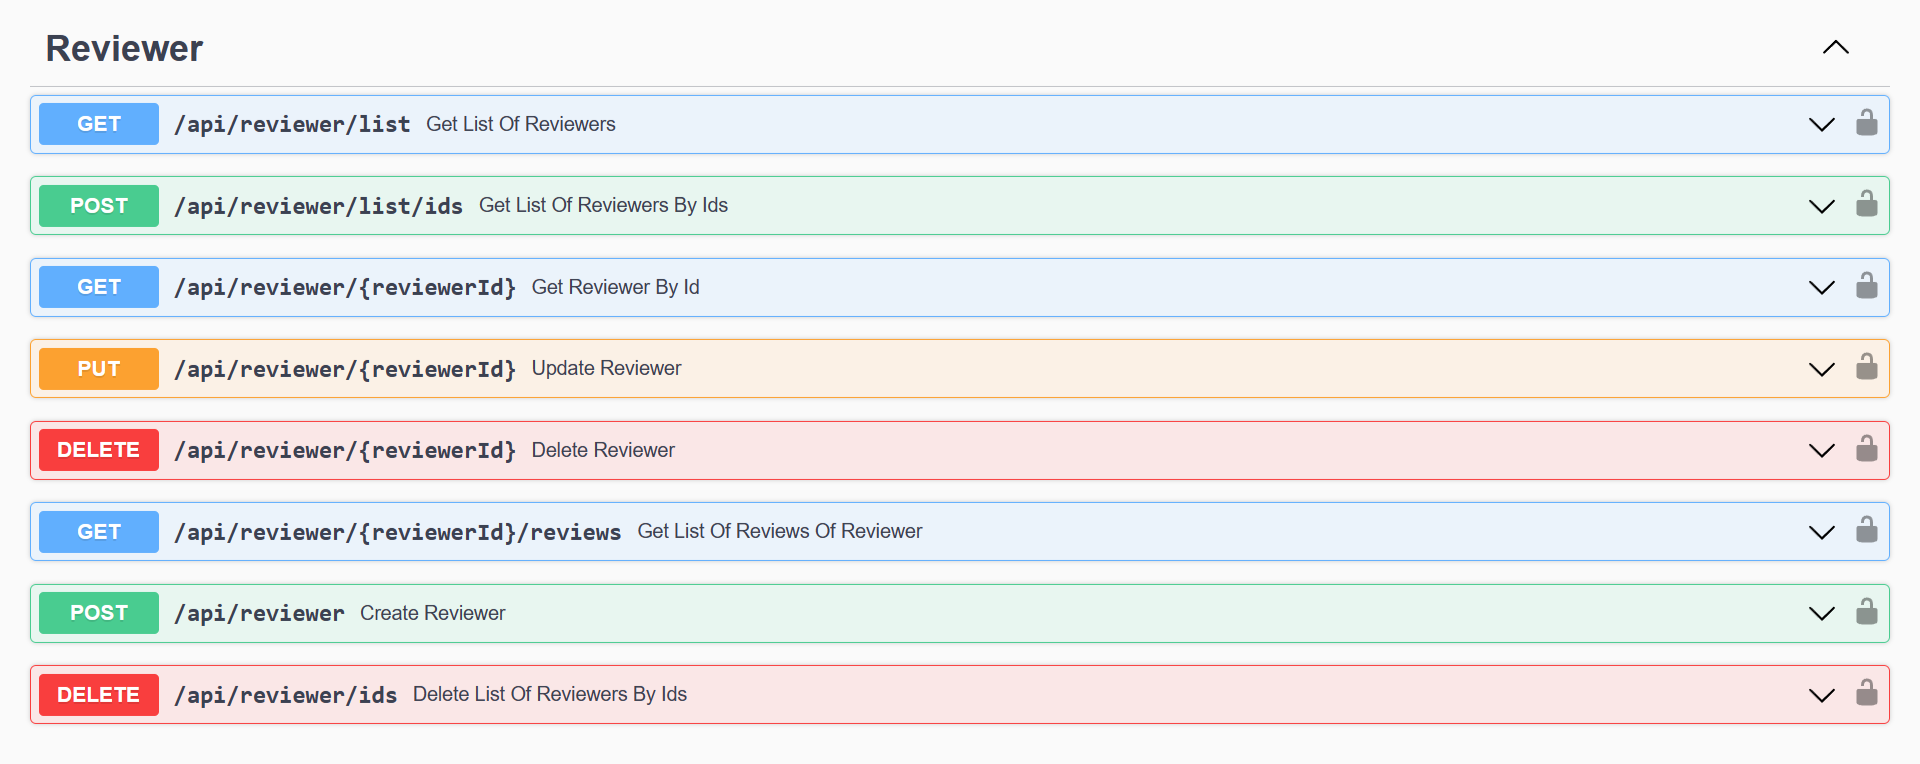The width and height of the screenshot is (1920, 764).
Task: Expand chevron for Delete List Of Reviewers By Ids
Action: tap(1821, 695)
